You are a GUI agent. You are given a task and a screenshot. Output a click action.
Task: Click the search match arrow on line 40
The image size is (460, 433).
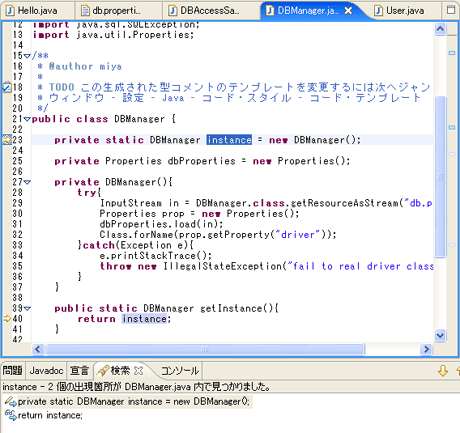7,318
